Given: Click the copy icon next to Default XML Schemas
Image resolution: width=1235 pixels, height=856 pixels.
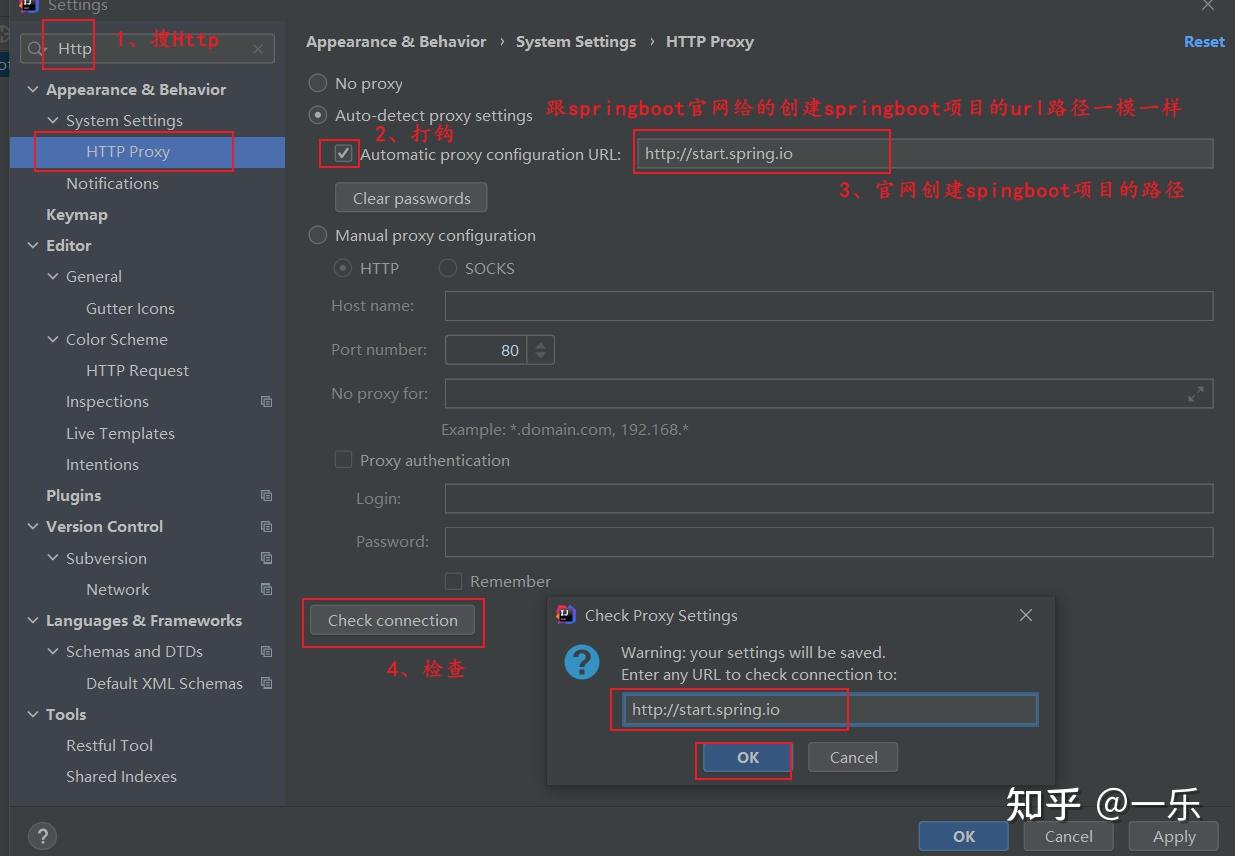Looking at the screenshot, I should tap(265, 683).
